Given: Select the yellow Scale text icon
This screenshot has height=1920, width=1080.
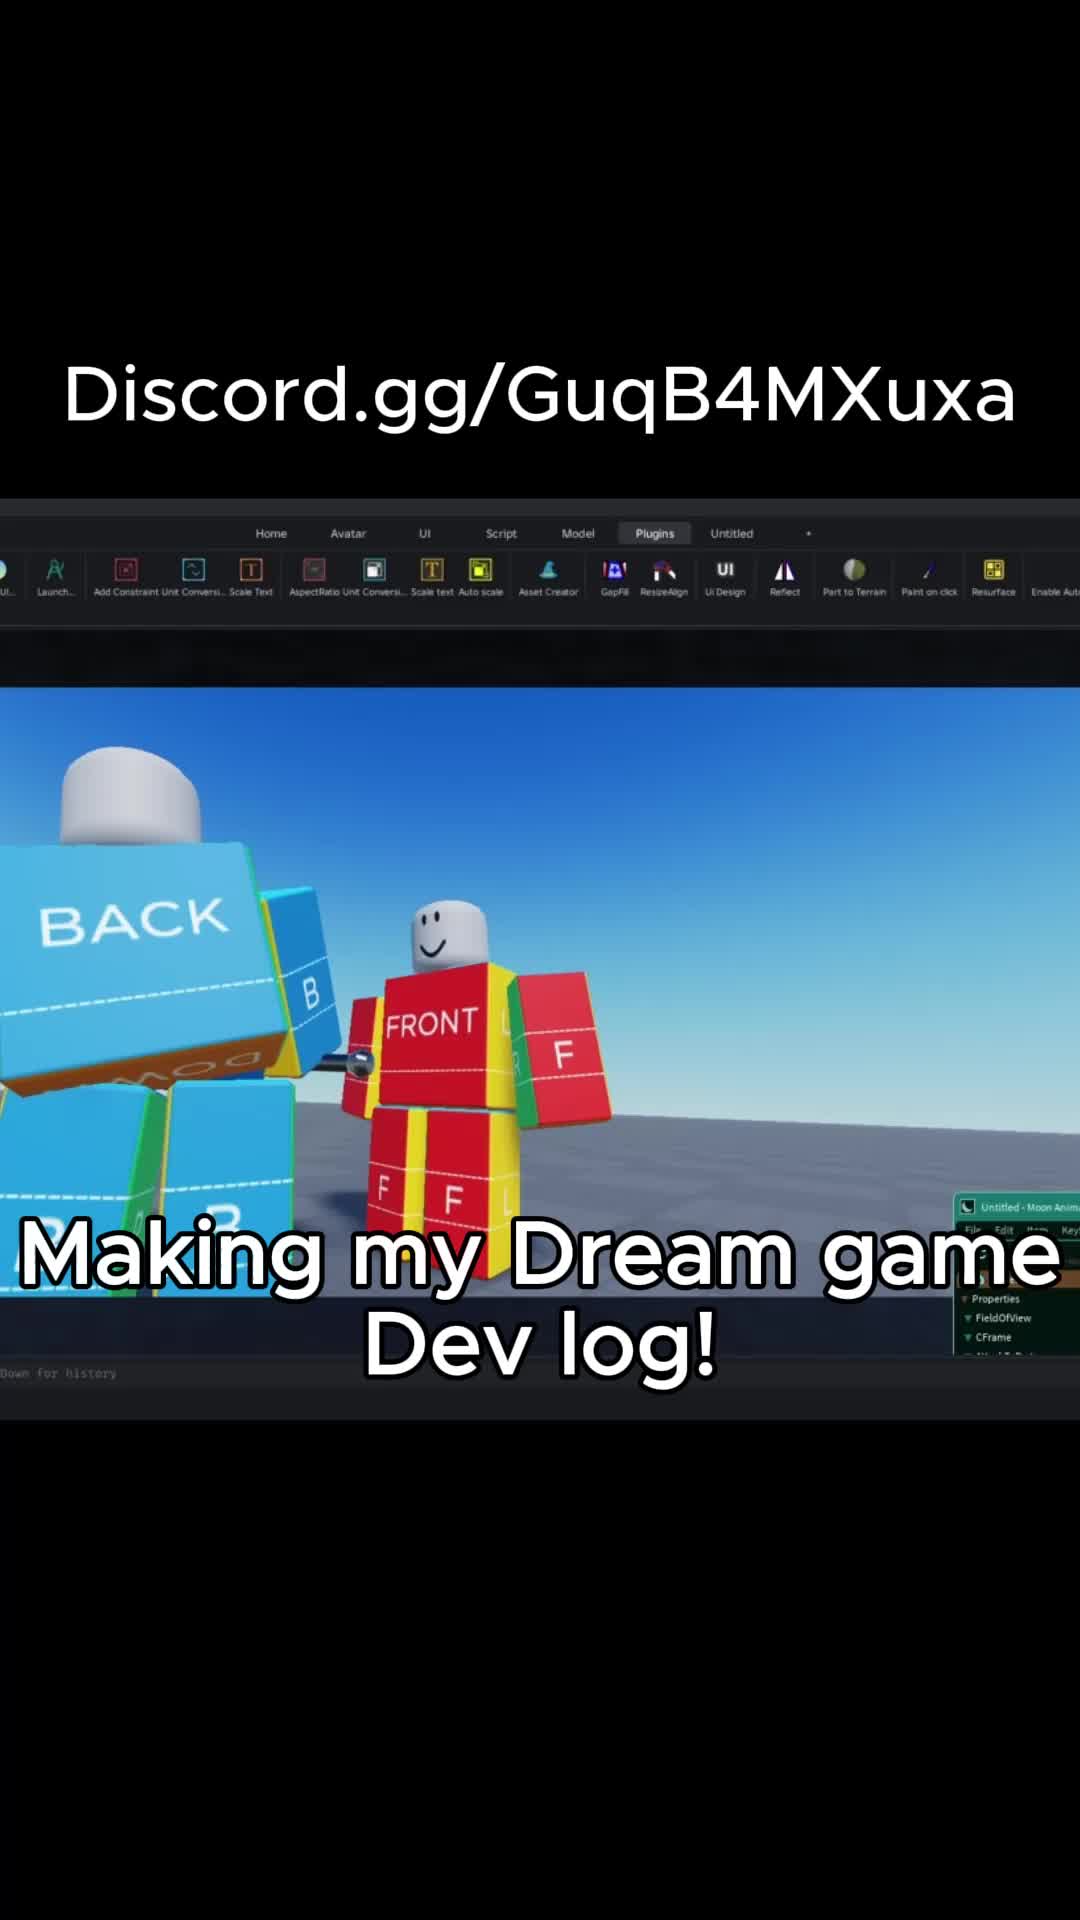Looking at the screenshot, I should coord(432,570).
